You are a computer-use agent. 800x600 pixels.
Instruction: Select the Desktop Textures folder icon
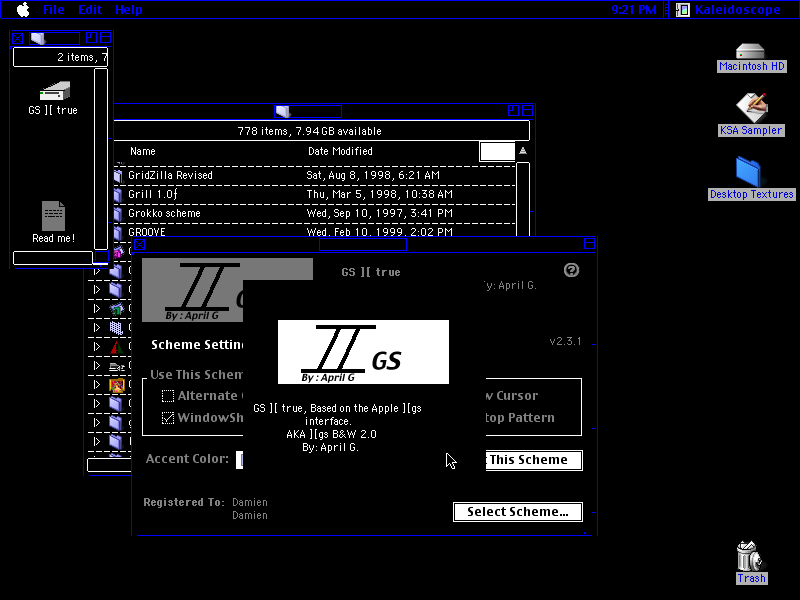point(748,172)
